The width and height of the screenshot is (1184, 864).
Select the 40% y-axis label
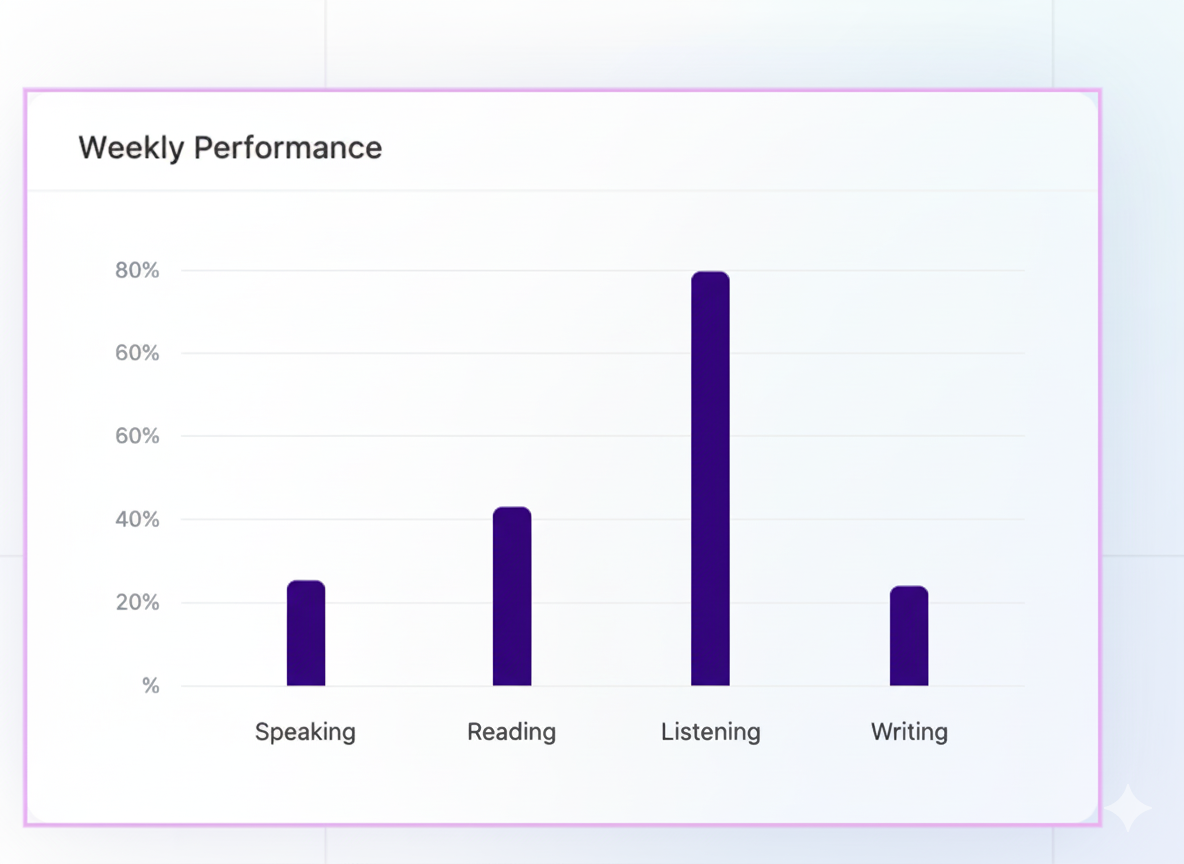pos(137,519)
